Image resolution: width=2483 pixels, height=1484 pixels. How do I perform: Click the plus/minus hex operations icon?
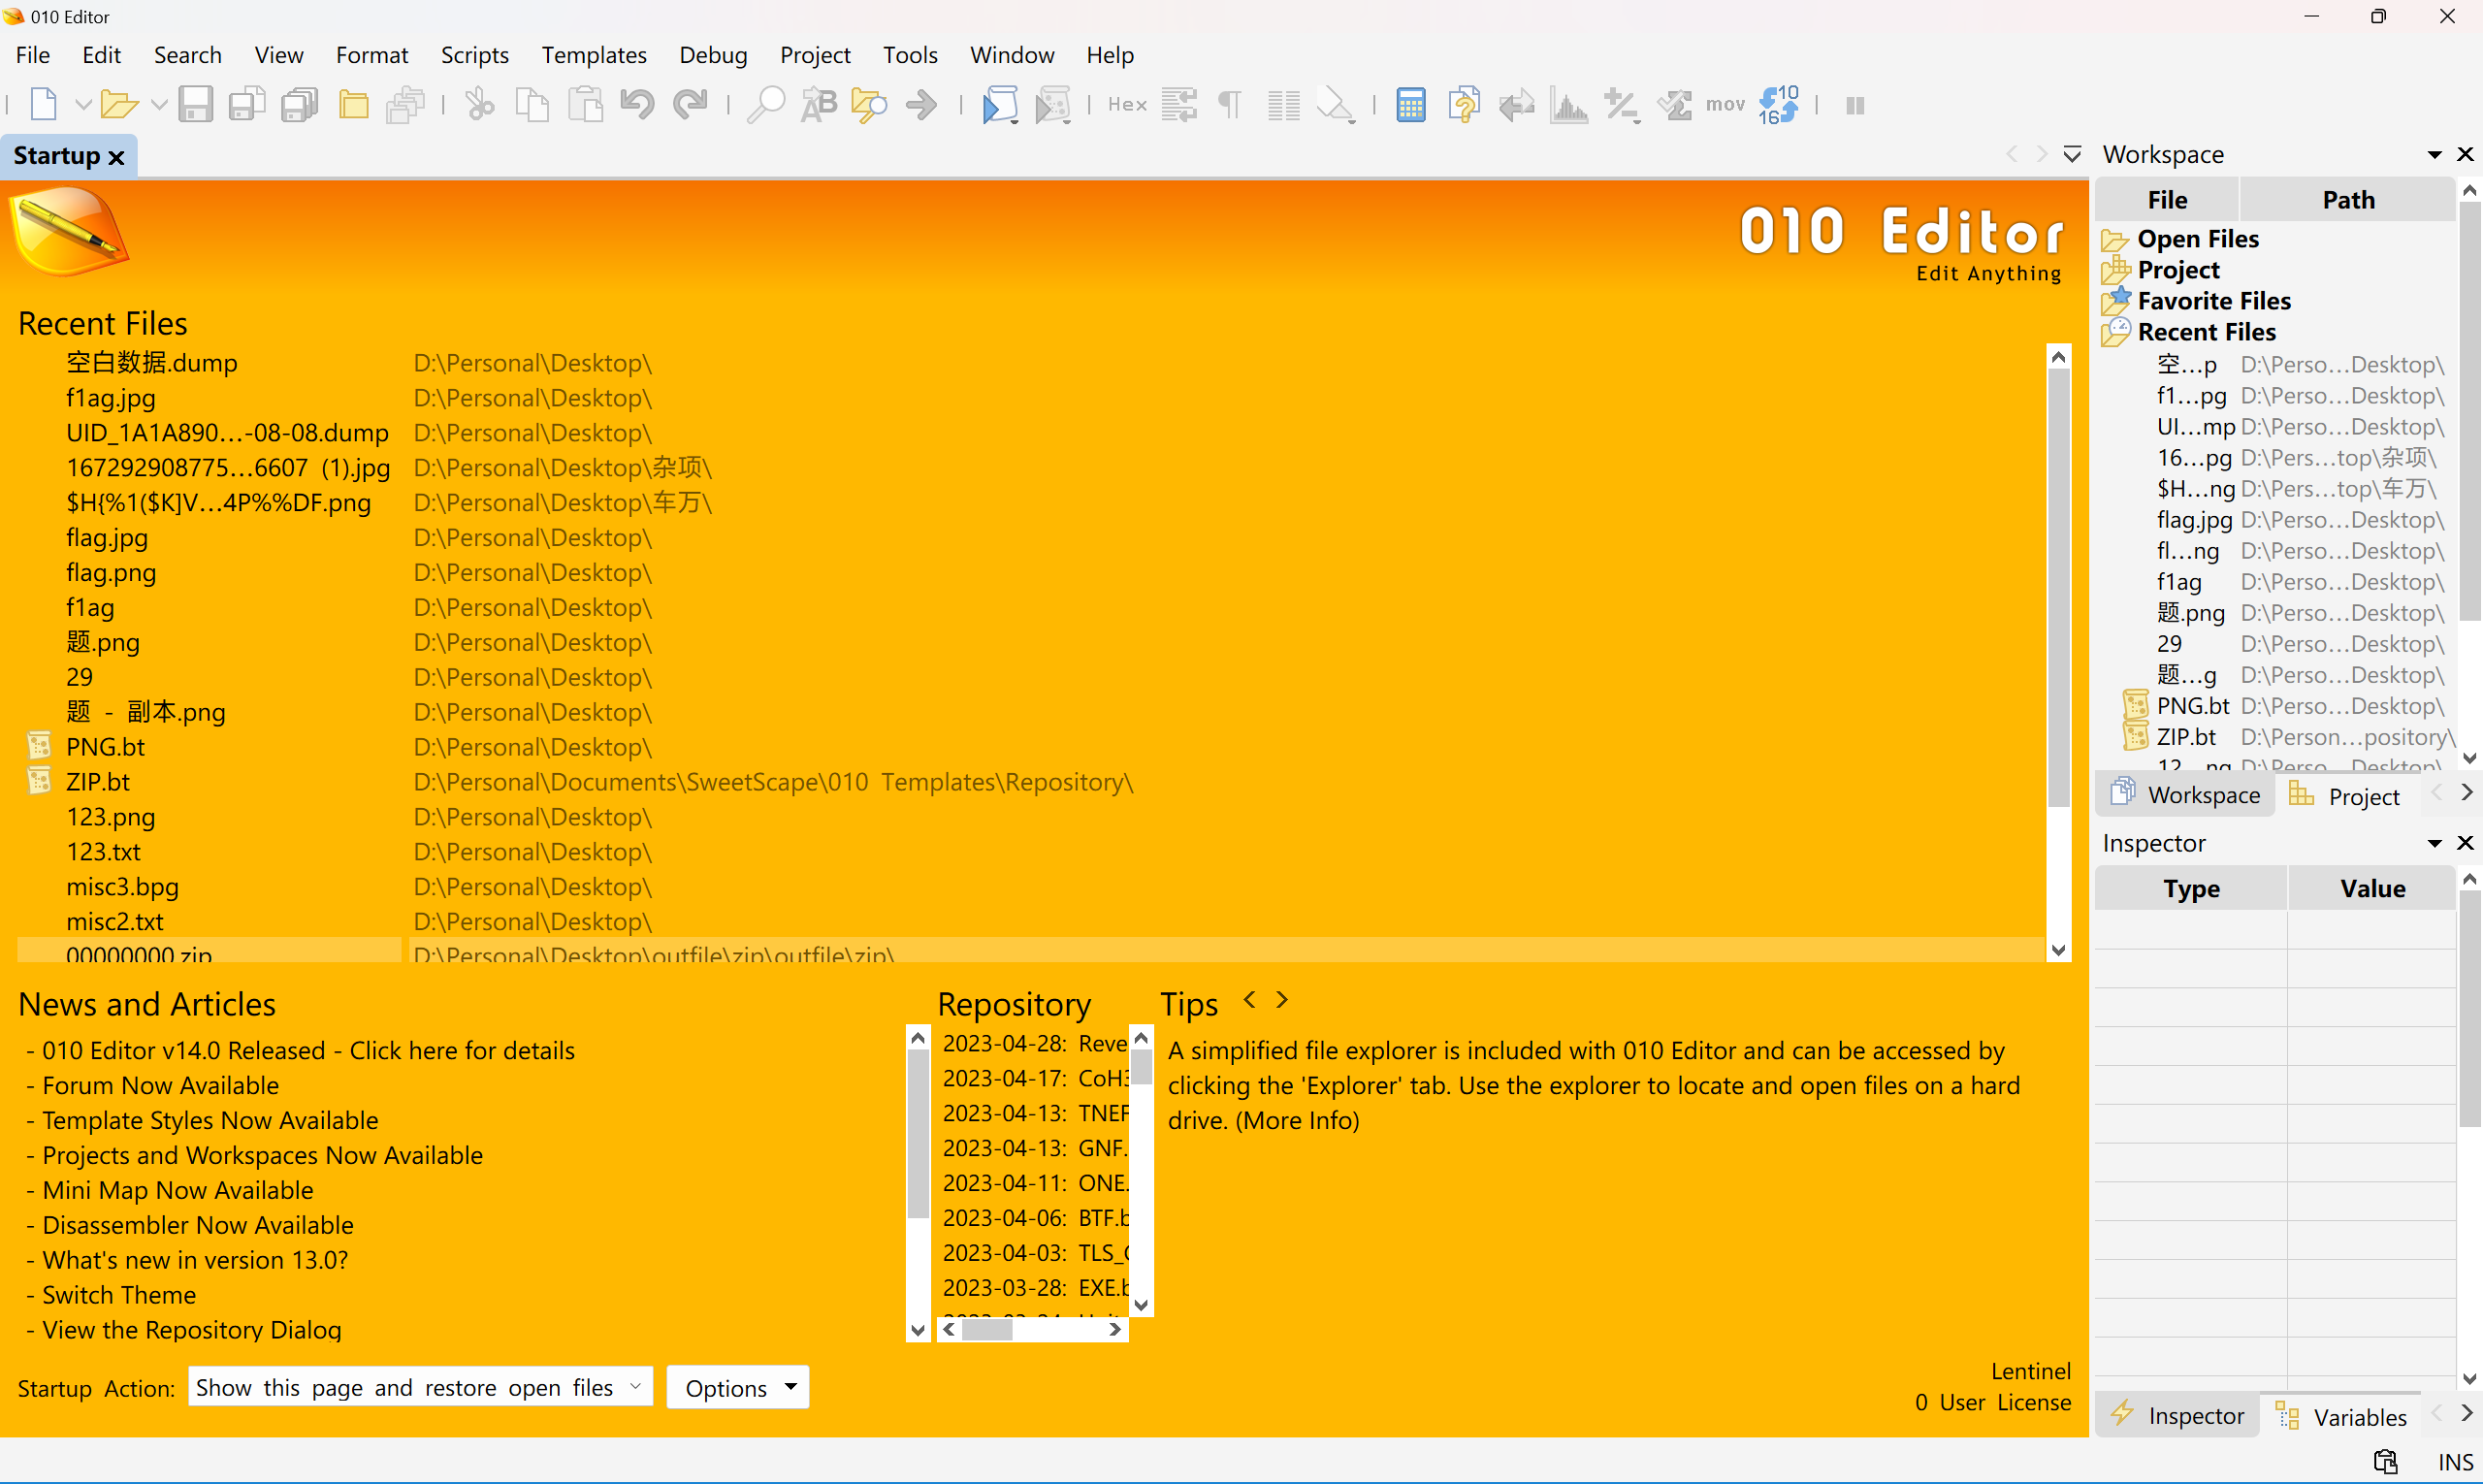[1622, 104]
